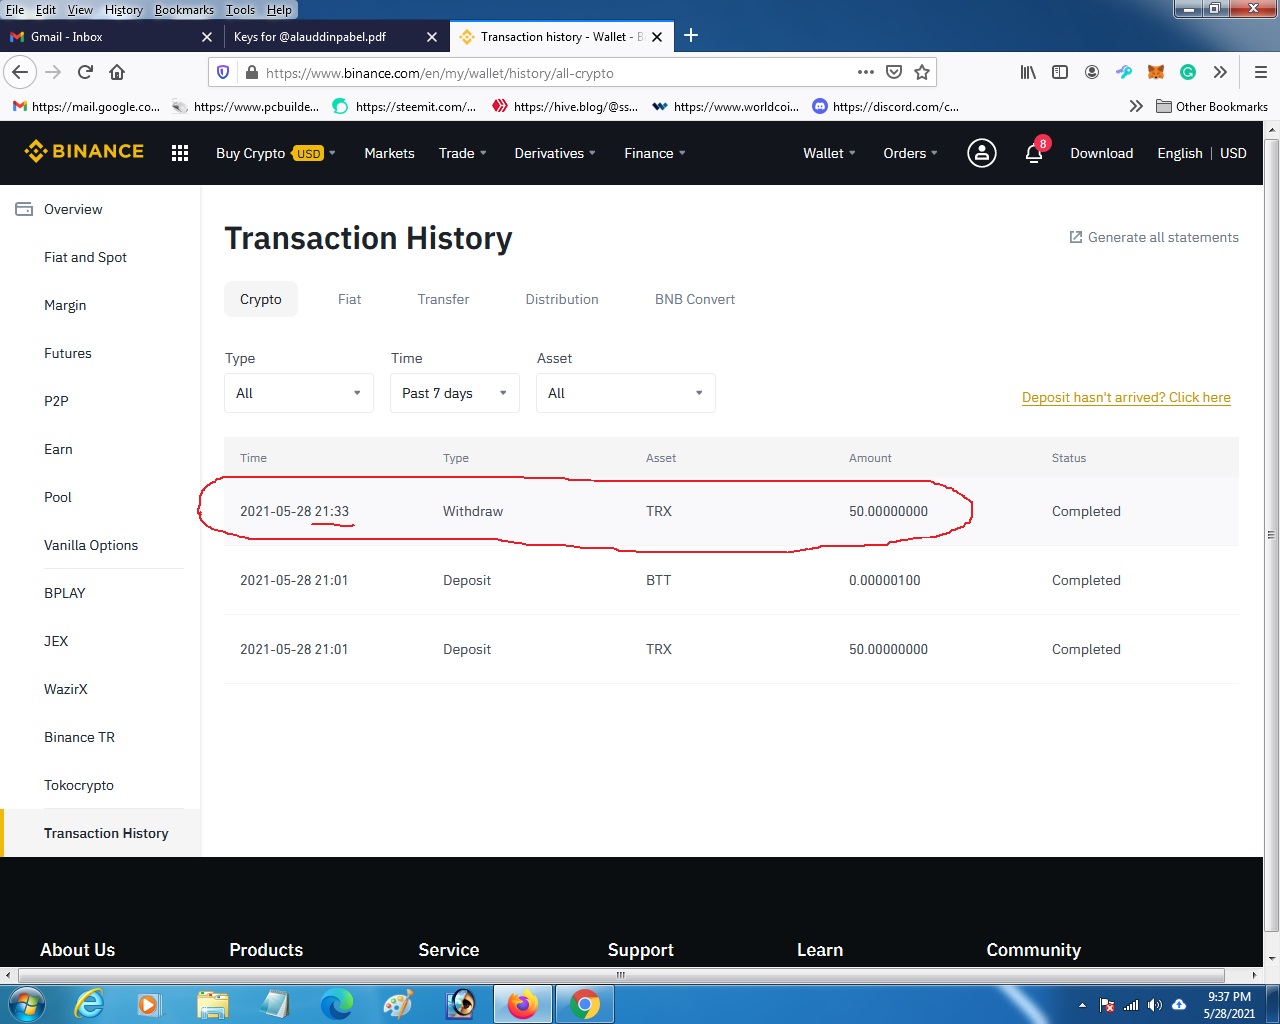Open the notifications bell with badge 8
Viewport: 1280px width, 1024px height.
tap(1034, 153)
